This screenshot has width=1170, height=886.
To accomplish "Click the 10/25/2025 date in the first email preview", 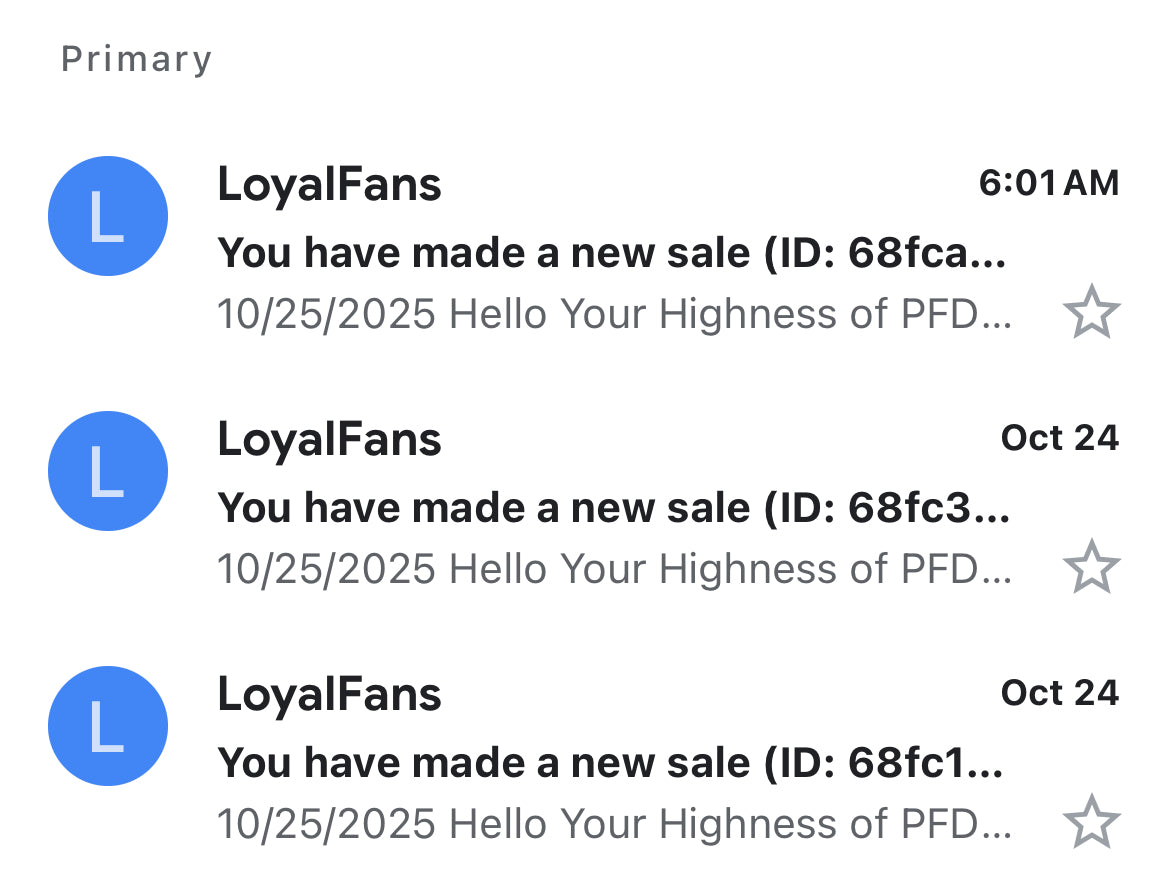I will coord(326,315).
